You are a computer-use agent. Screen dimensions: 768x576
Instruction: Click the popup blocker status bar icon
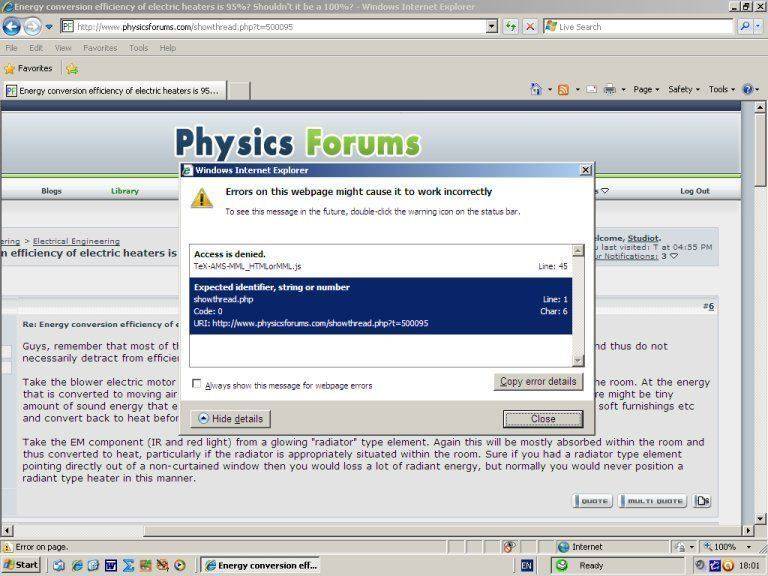(x=510, y=547)
